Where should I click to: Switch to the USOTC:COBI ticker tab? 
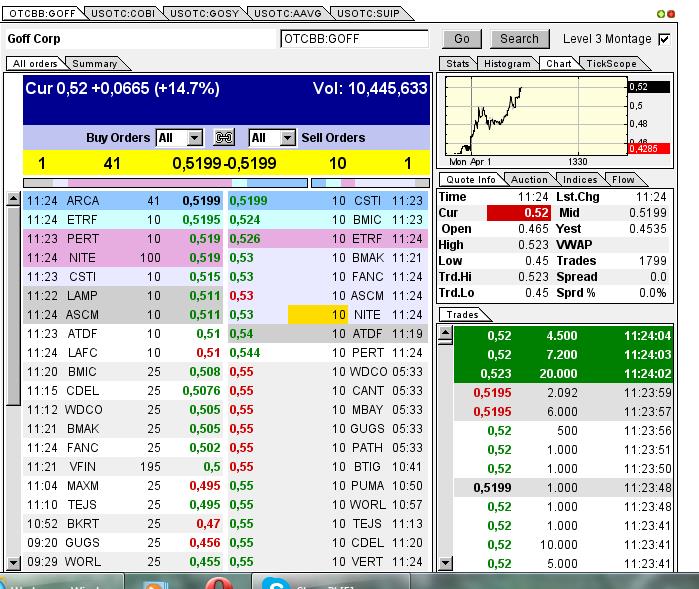click(120, 13)
